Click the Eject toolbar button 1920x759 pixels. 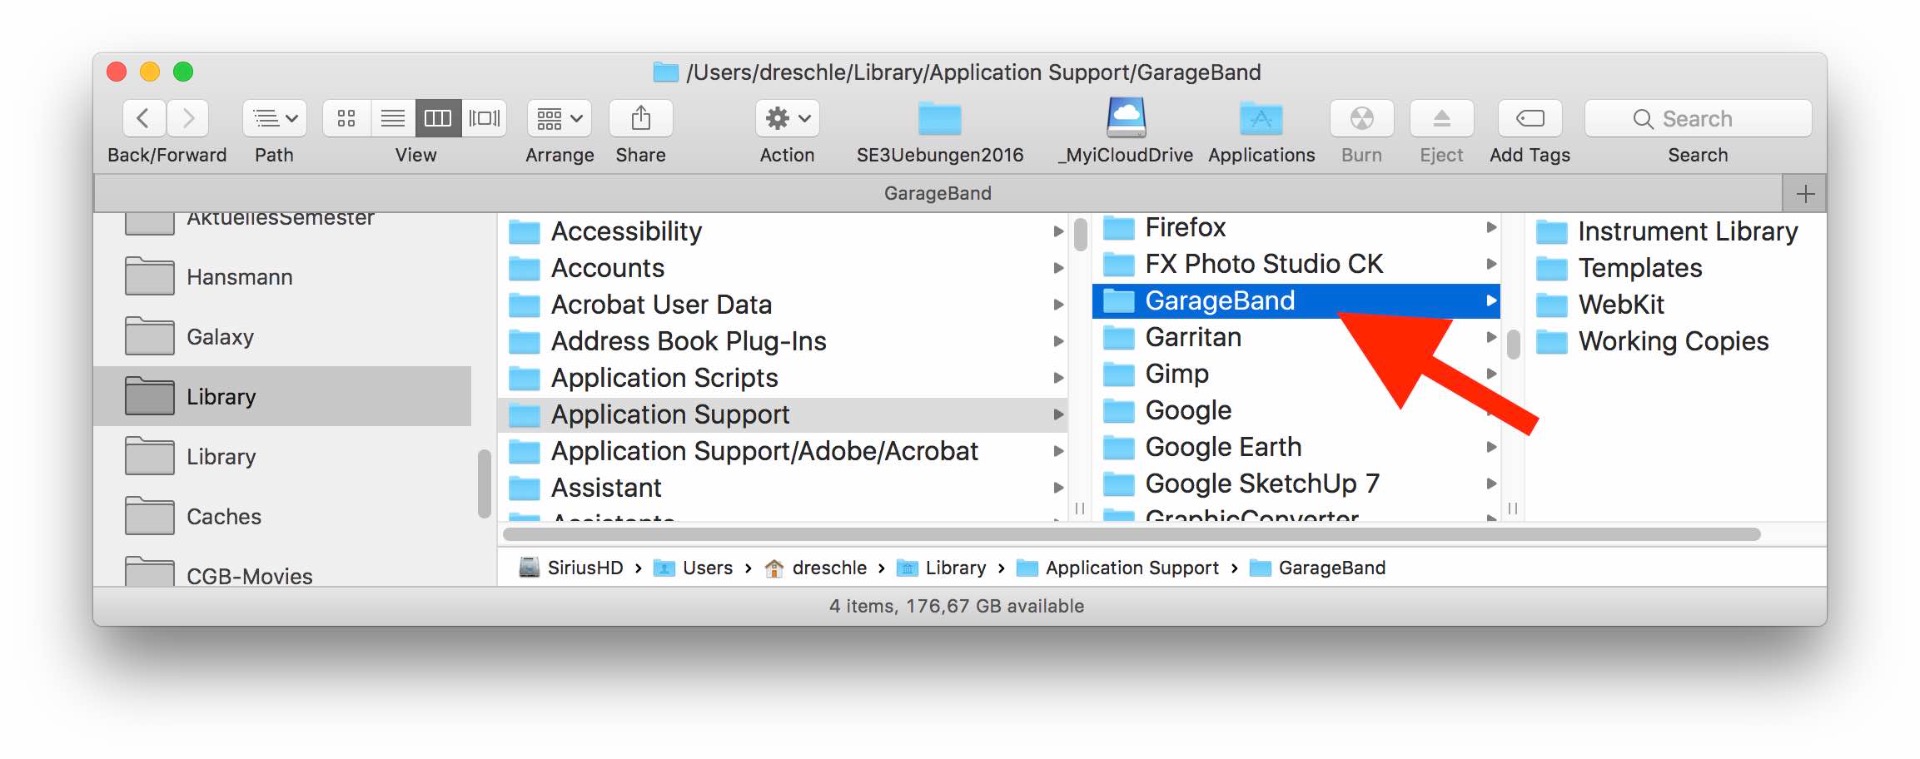(x=1441, y=118)
